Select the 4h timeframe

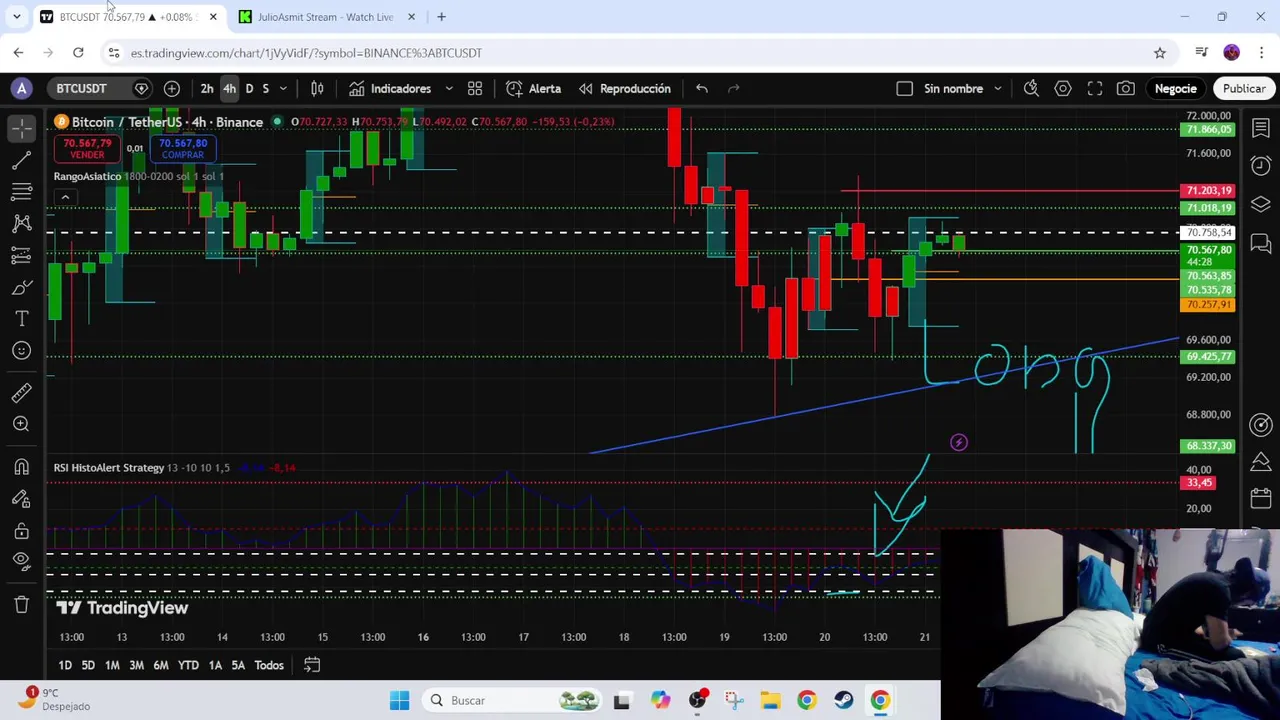tap(229, 88)
